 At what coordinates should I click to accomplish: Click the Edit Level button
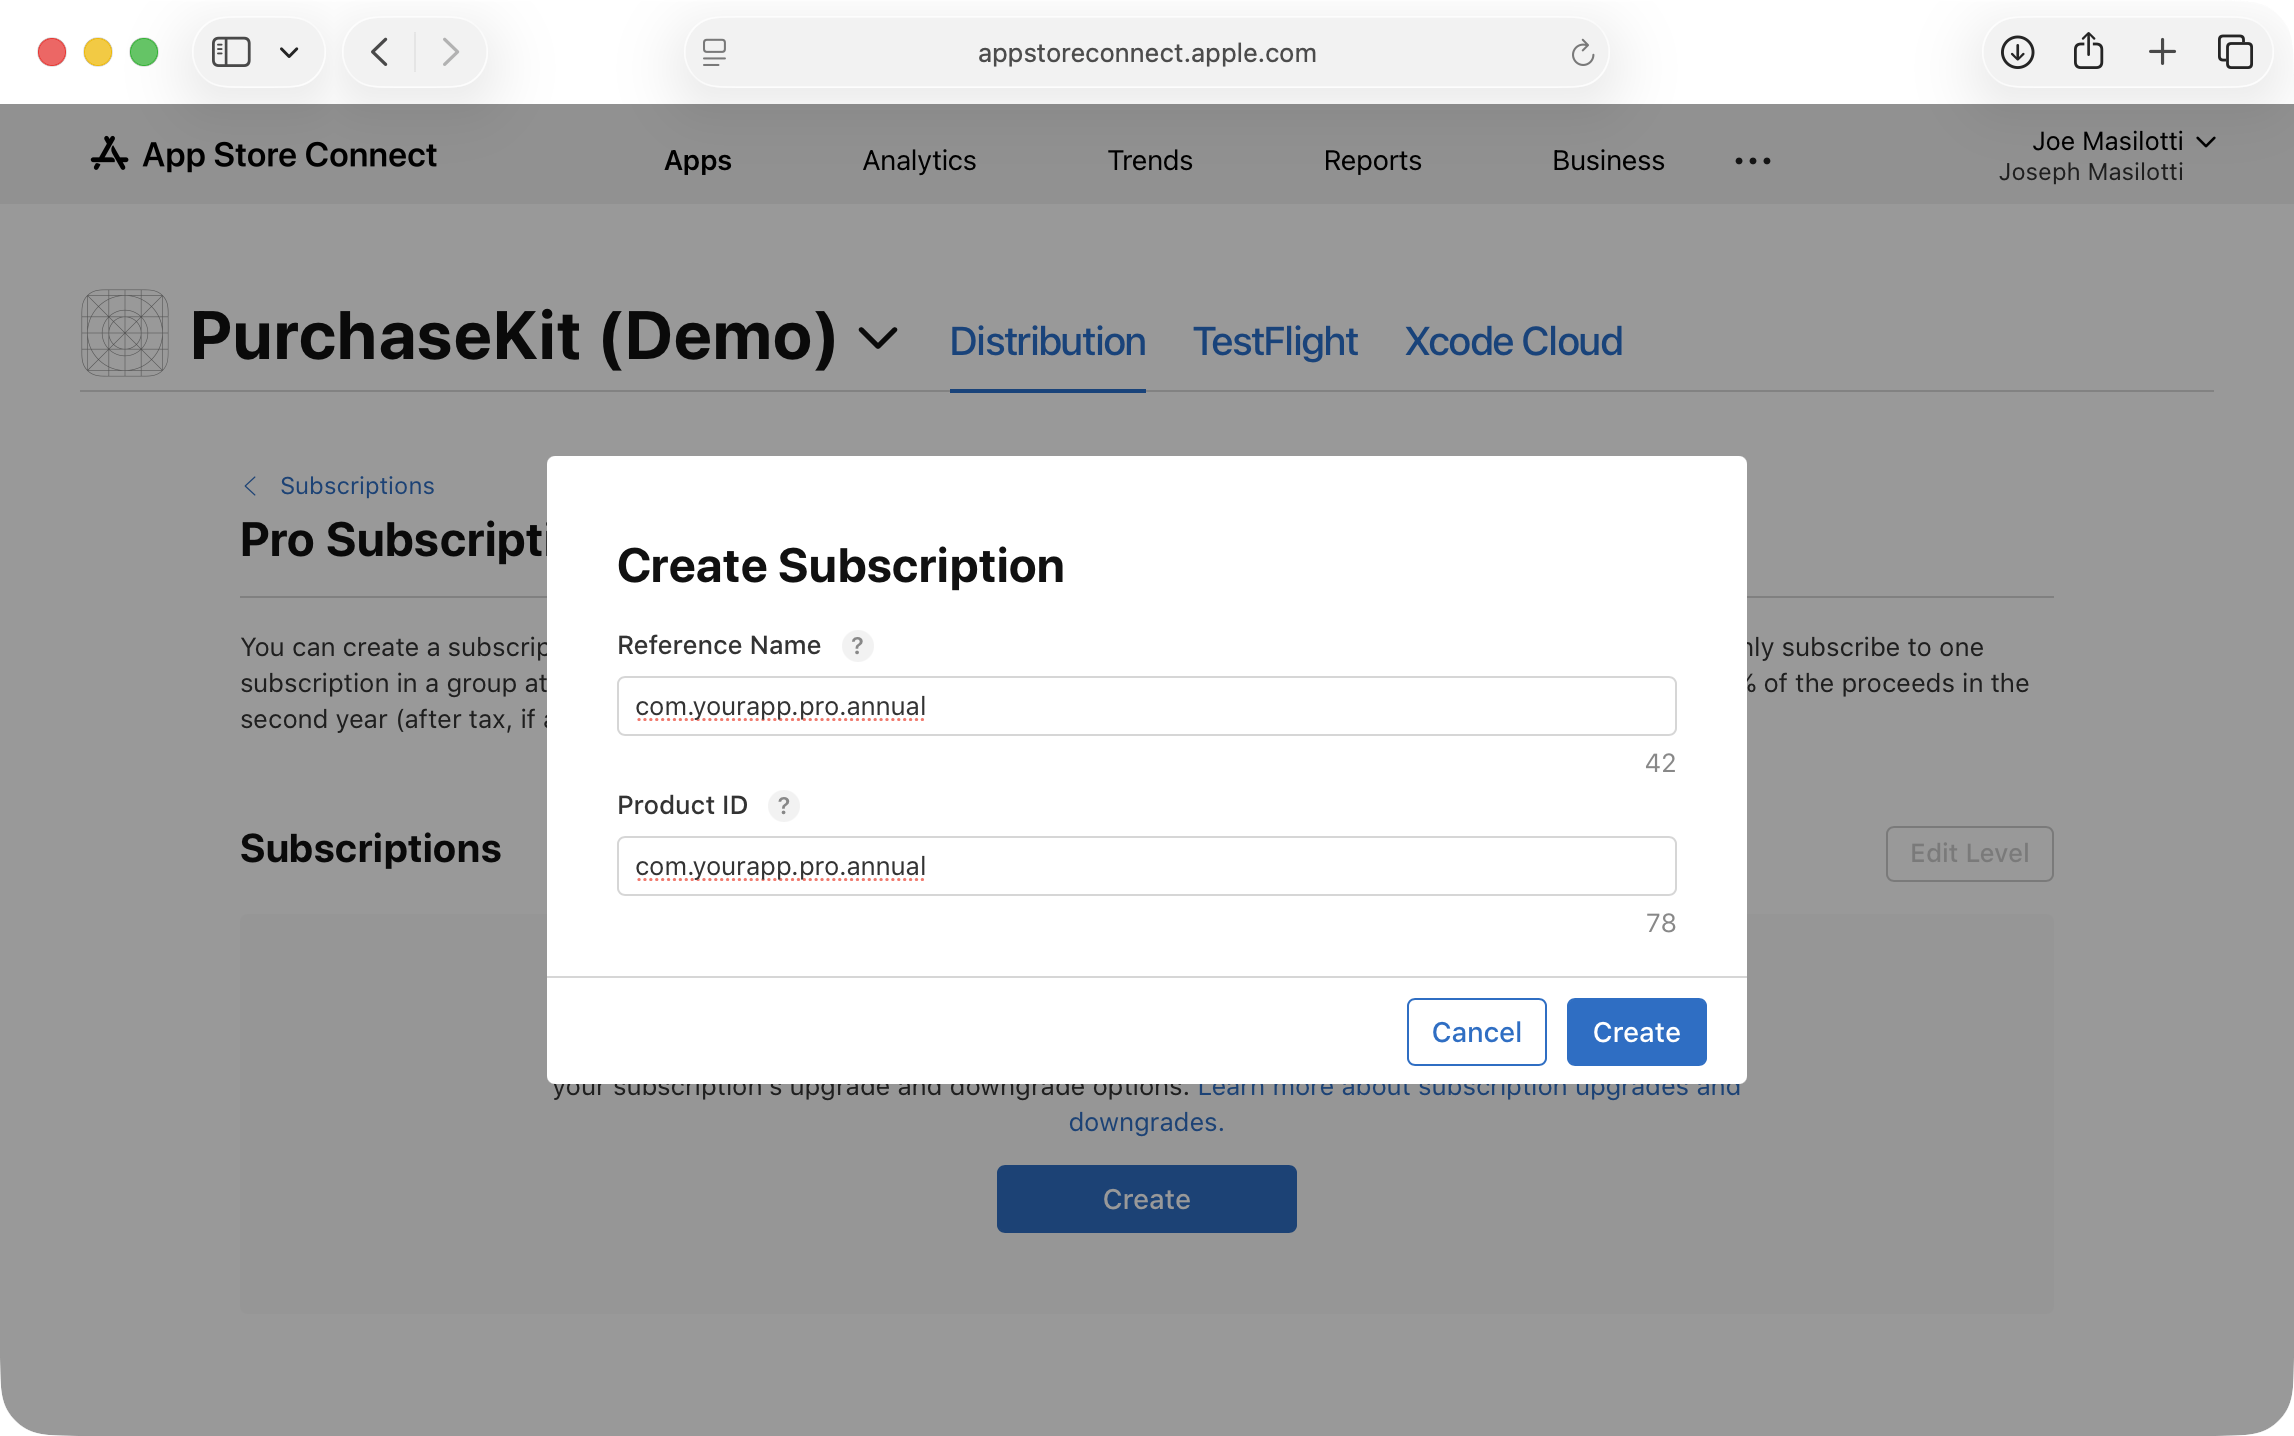pos(1968,853)
